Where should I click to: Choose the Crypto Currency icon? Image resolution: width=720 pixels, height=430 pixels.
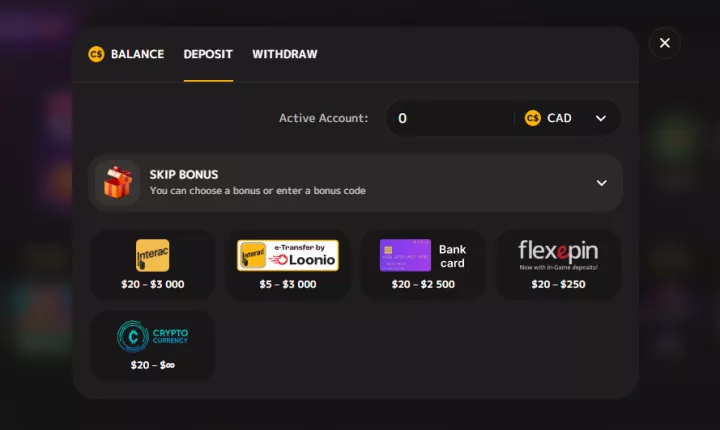(x=152, y=336)
